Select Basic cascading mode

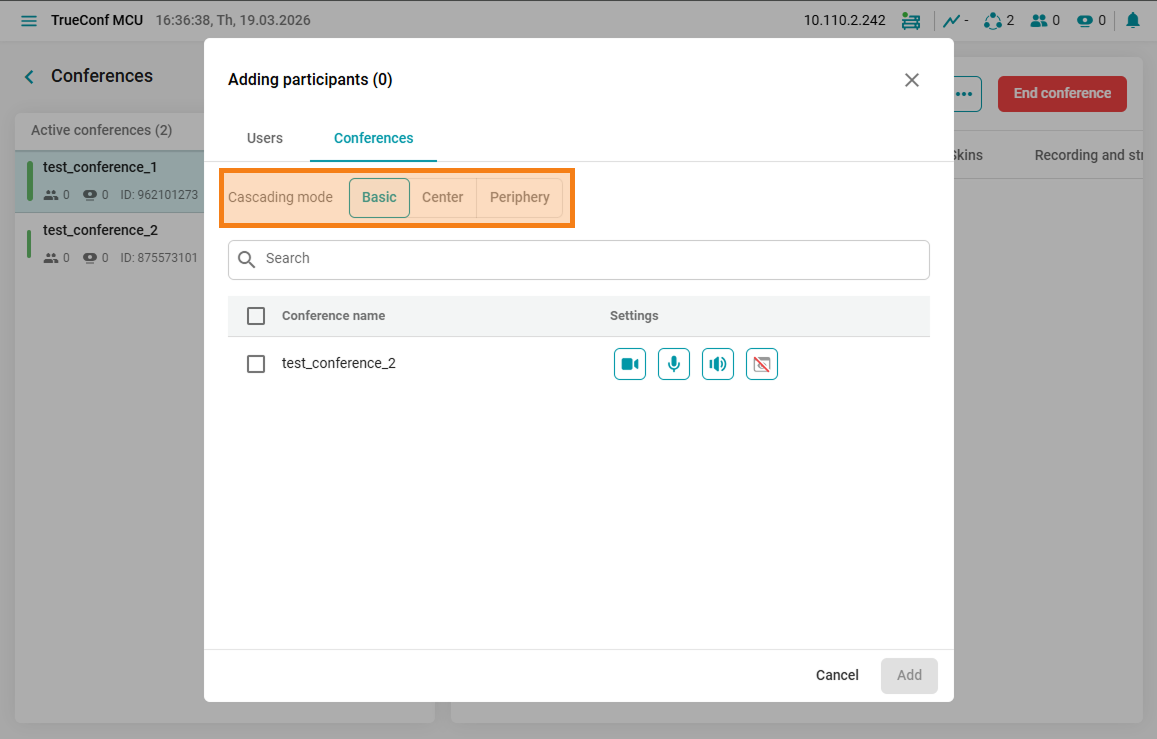click(379, 198)
